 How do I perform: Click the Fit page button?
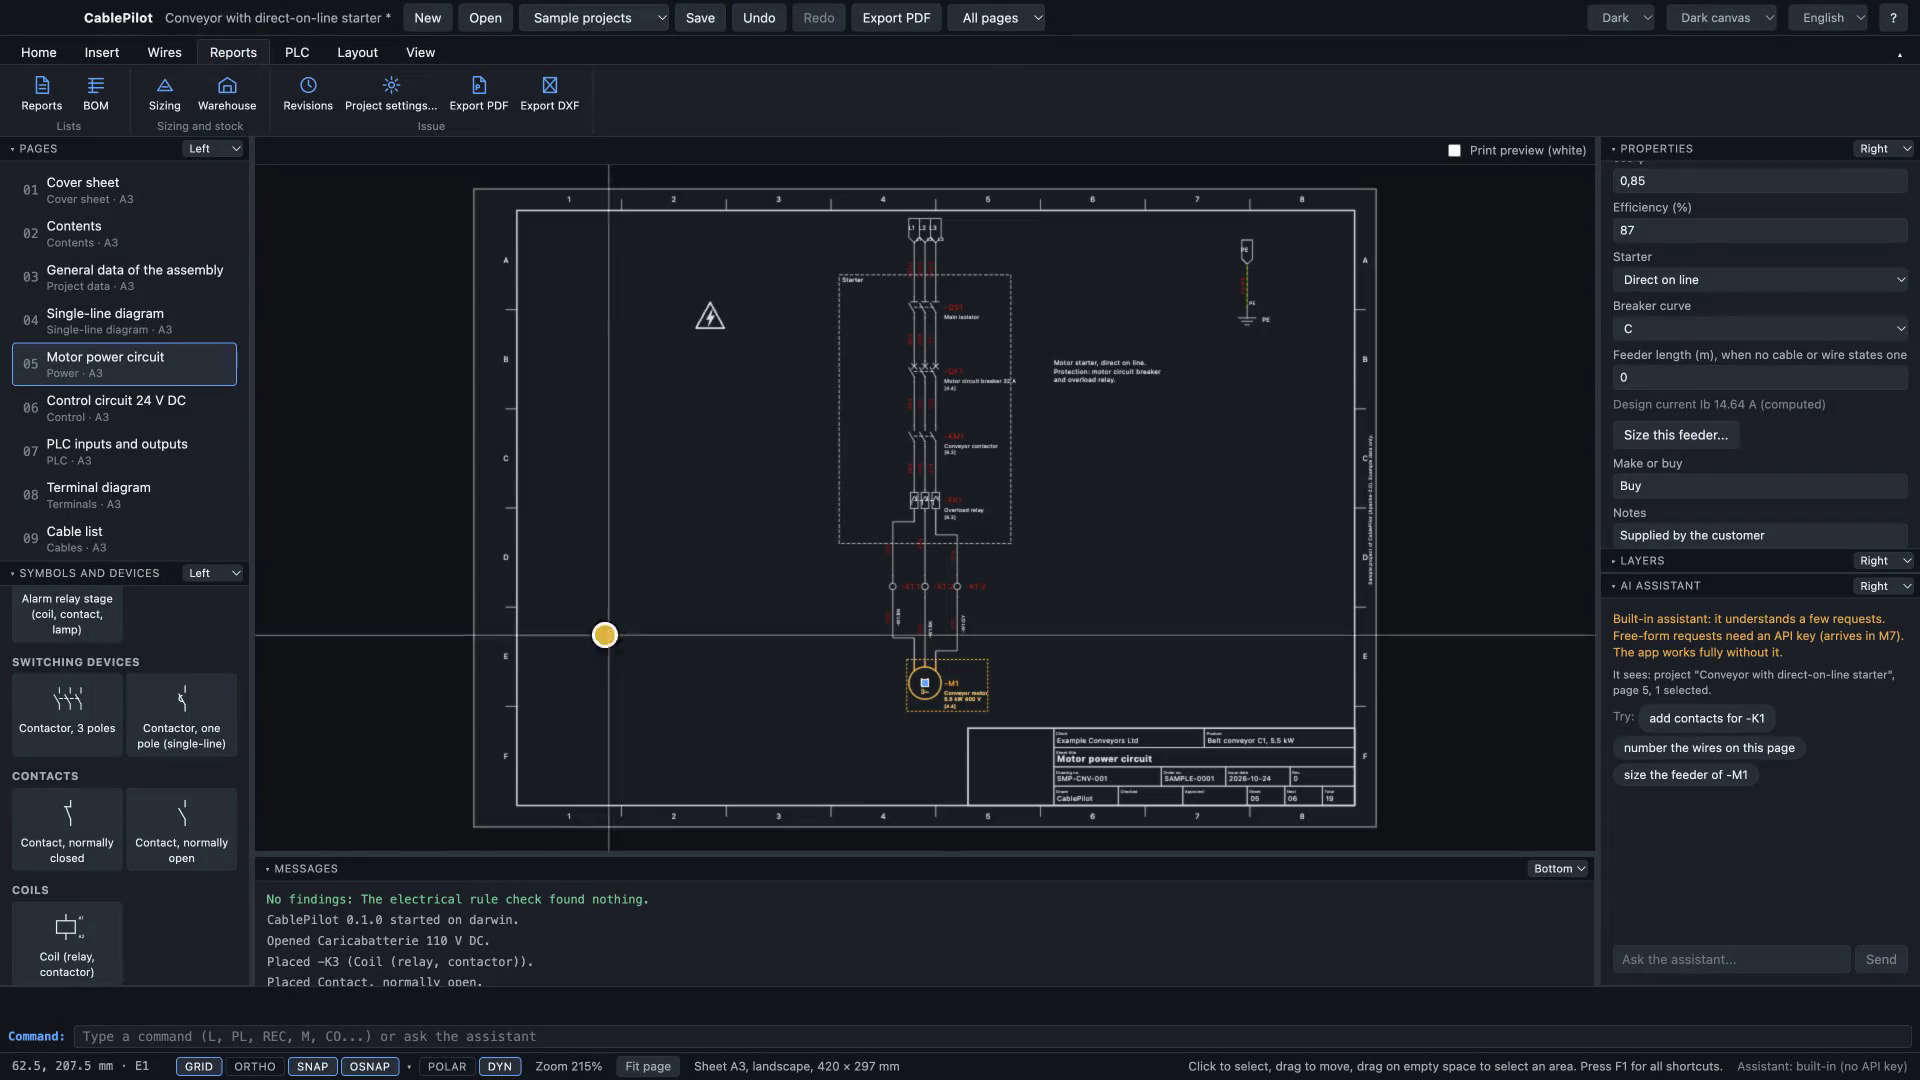click(648, 1067)
